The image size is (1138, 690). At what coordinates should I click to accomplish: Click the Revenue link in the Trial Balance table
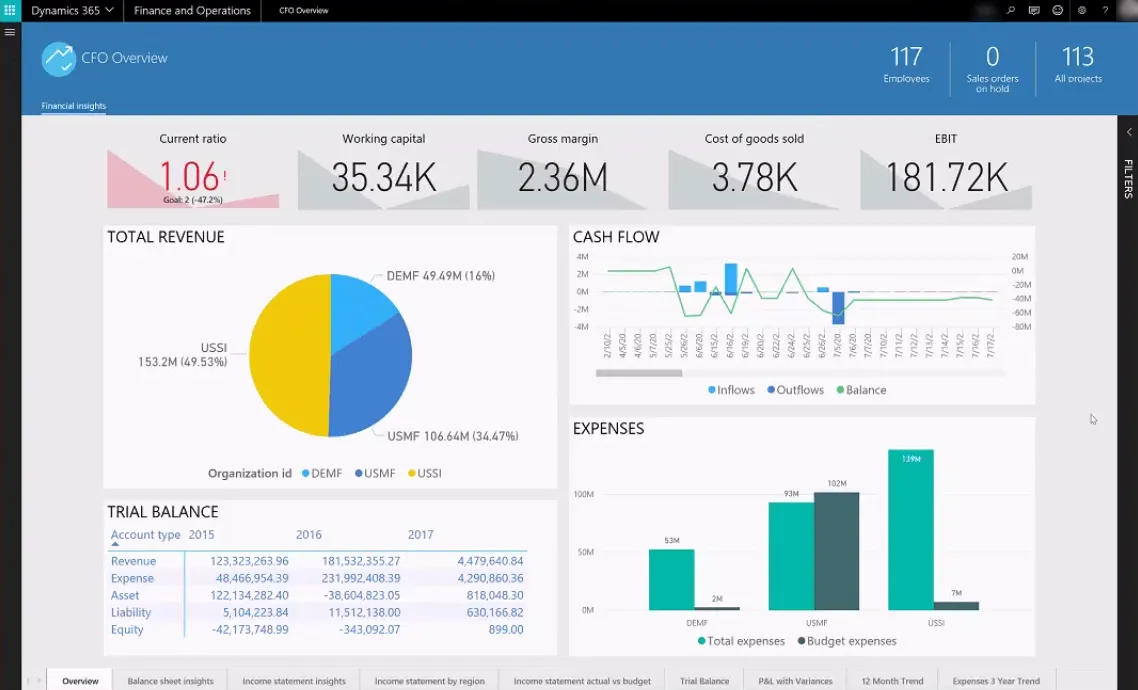[133, 561]
